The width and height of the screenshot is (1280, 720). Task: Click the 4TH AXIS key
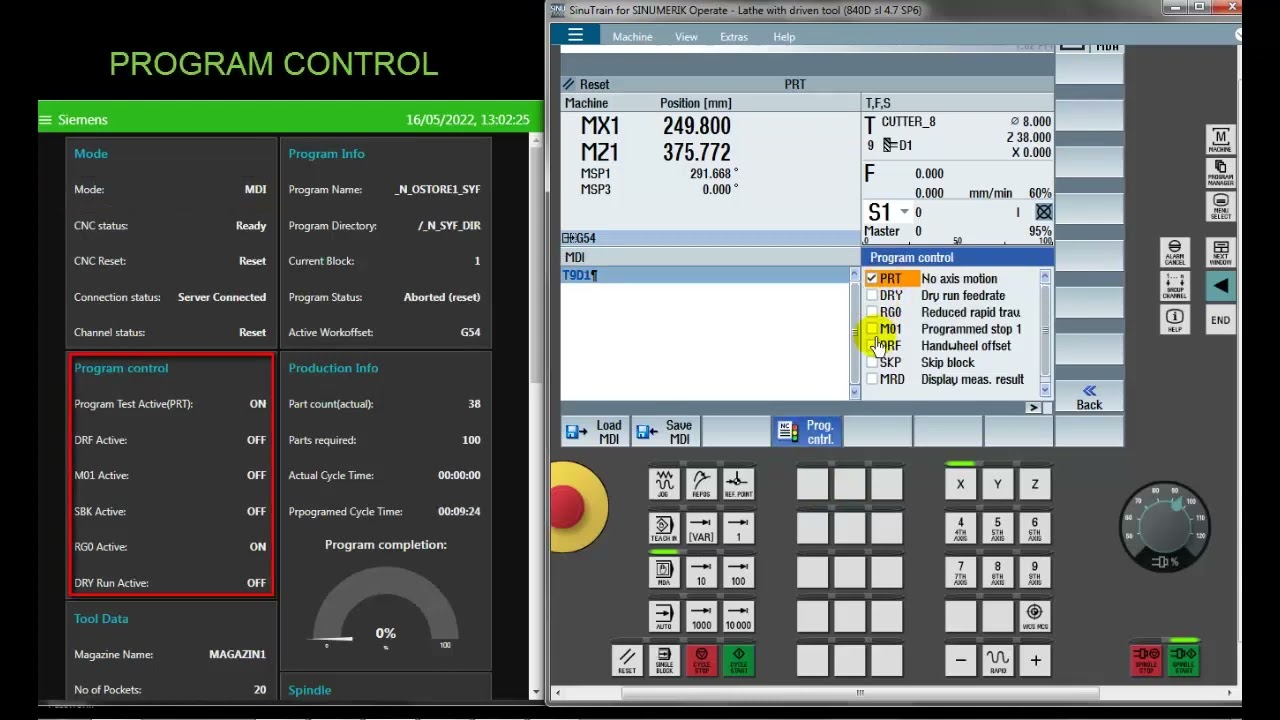[960, 528]
